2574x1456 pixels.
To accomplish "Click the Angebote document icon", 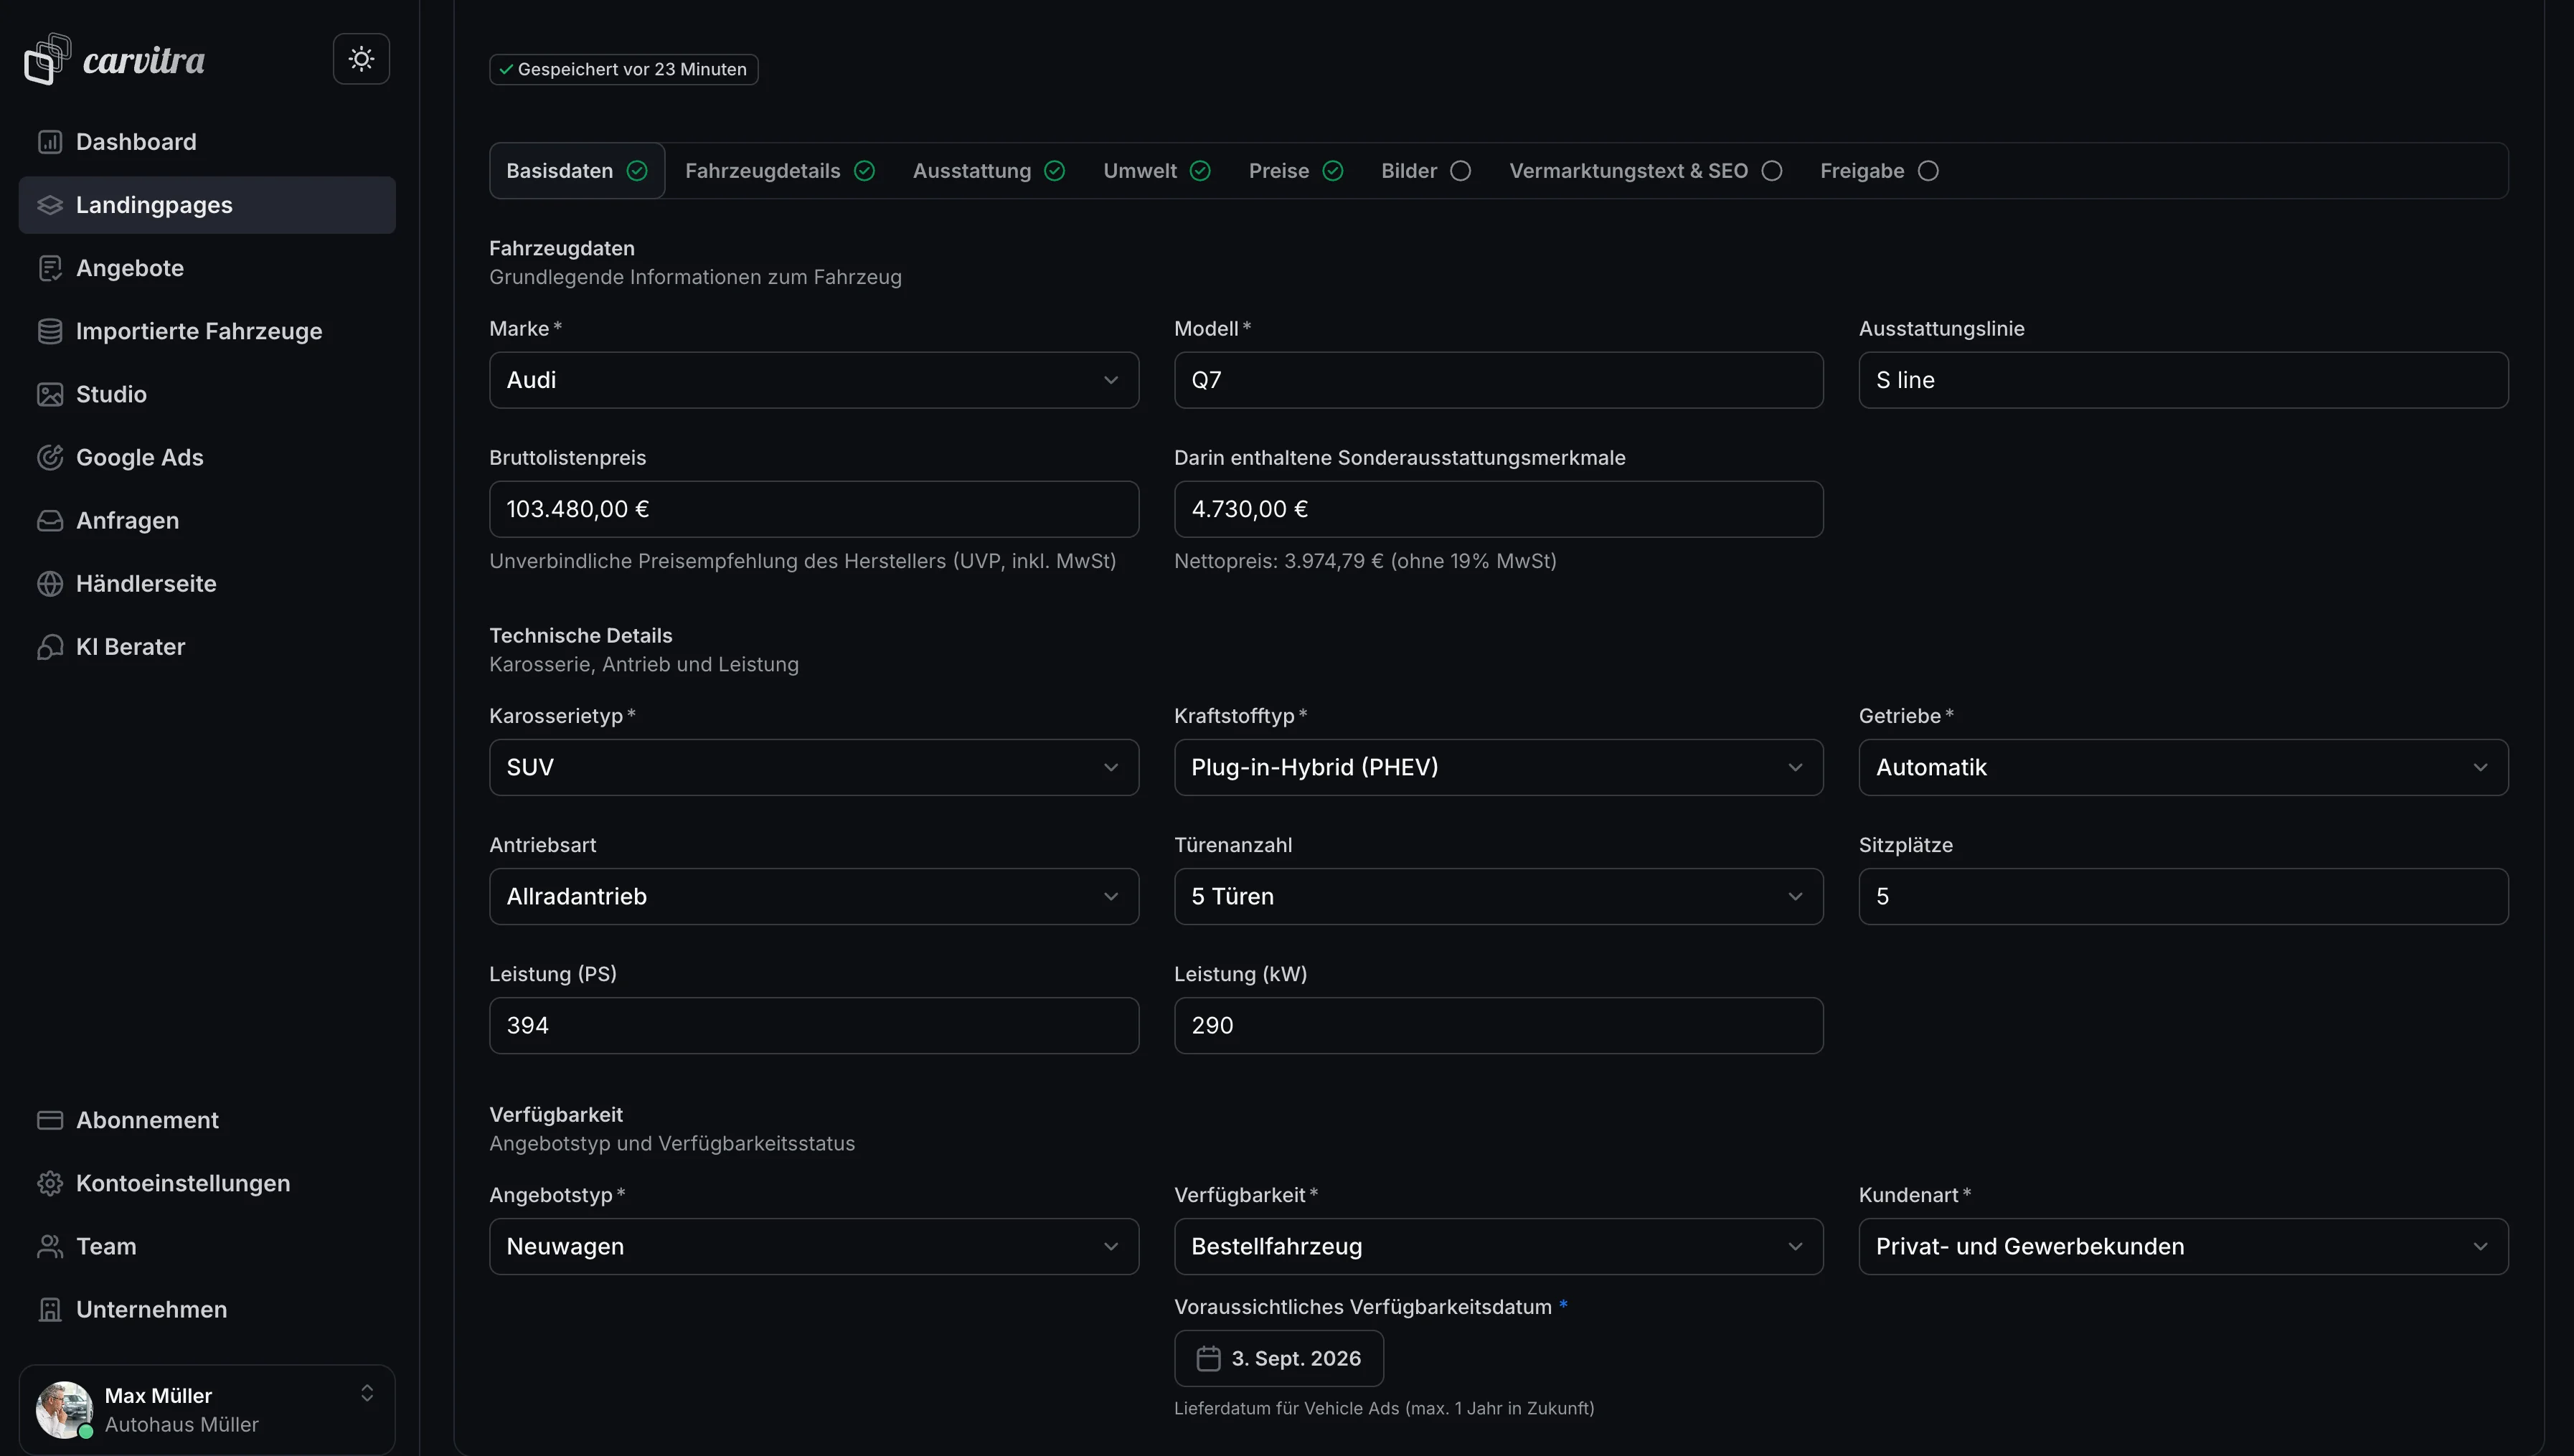I will pos(50,268).
